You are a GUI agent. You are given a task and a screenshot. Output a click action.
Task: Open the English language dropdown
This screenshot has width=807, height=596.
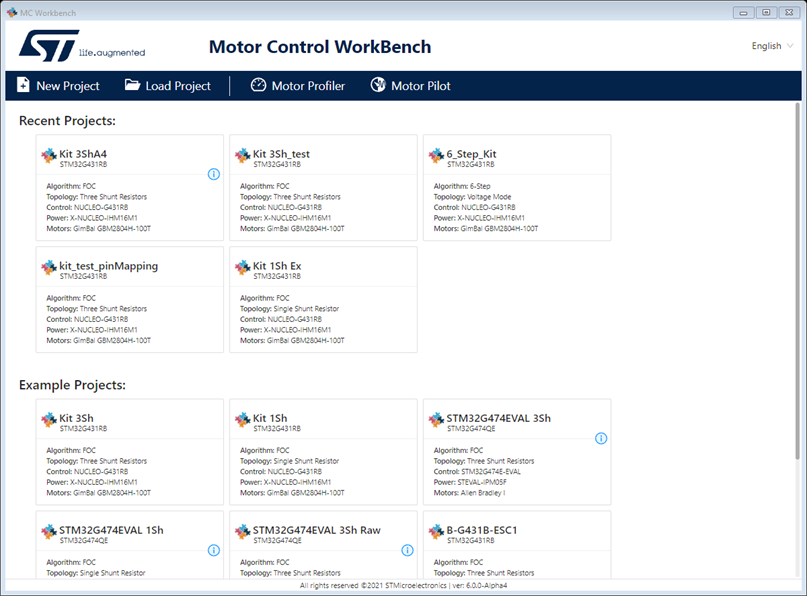click(772, 46)
